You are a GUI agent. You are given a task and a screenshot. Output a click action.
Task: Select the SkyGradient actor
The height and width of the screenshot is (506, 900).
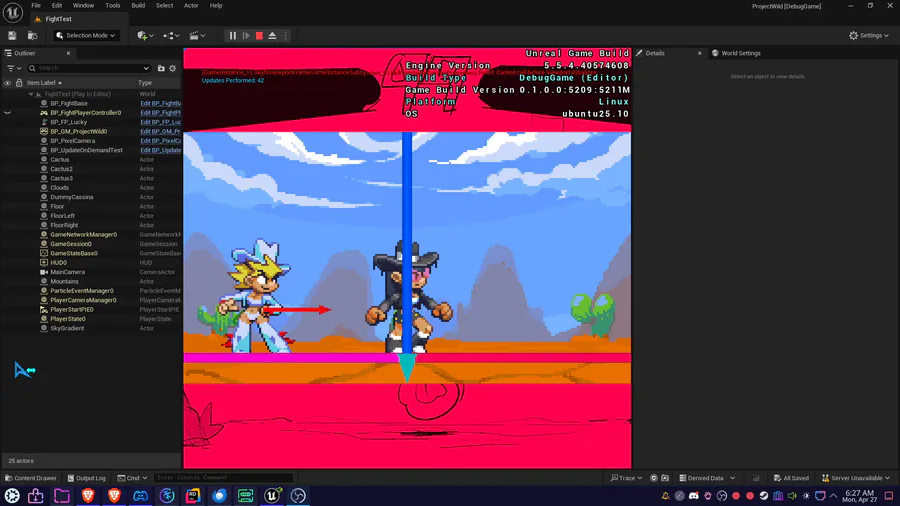coord(67,328)
